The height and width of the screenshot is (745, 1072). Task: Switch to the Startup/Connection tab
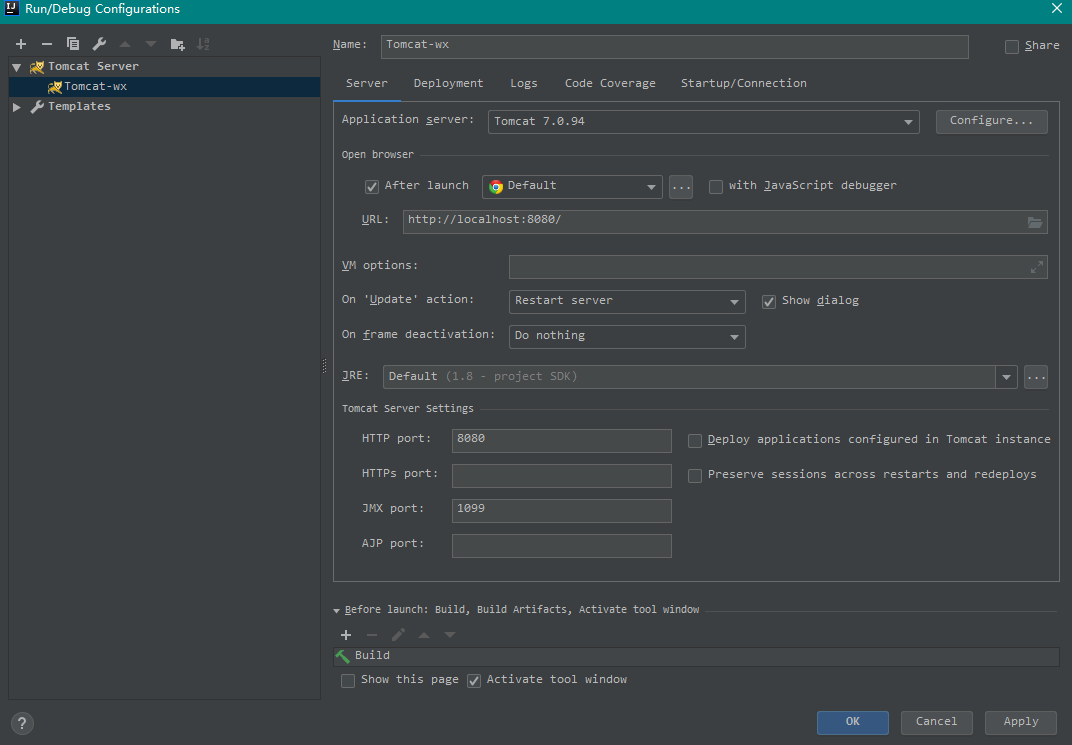pyautogui.click(x=744, y=83)
